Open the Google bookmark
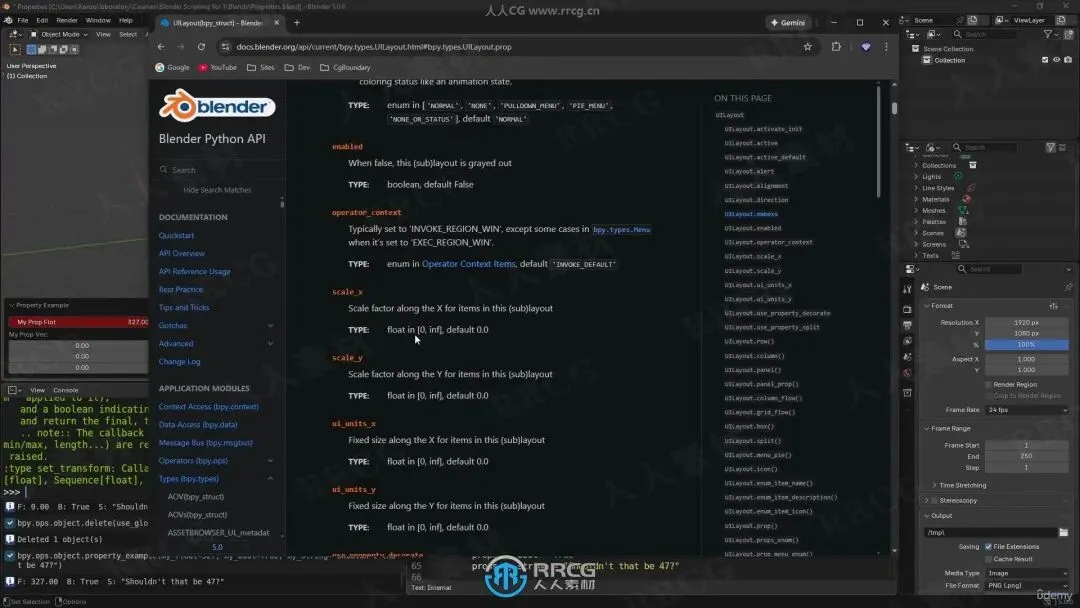 point(172,67)
